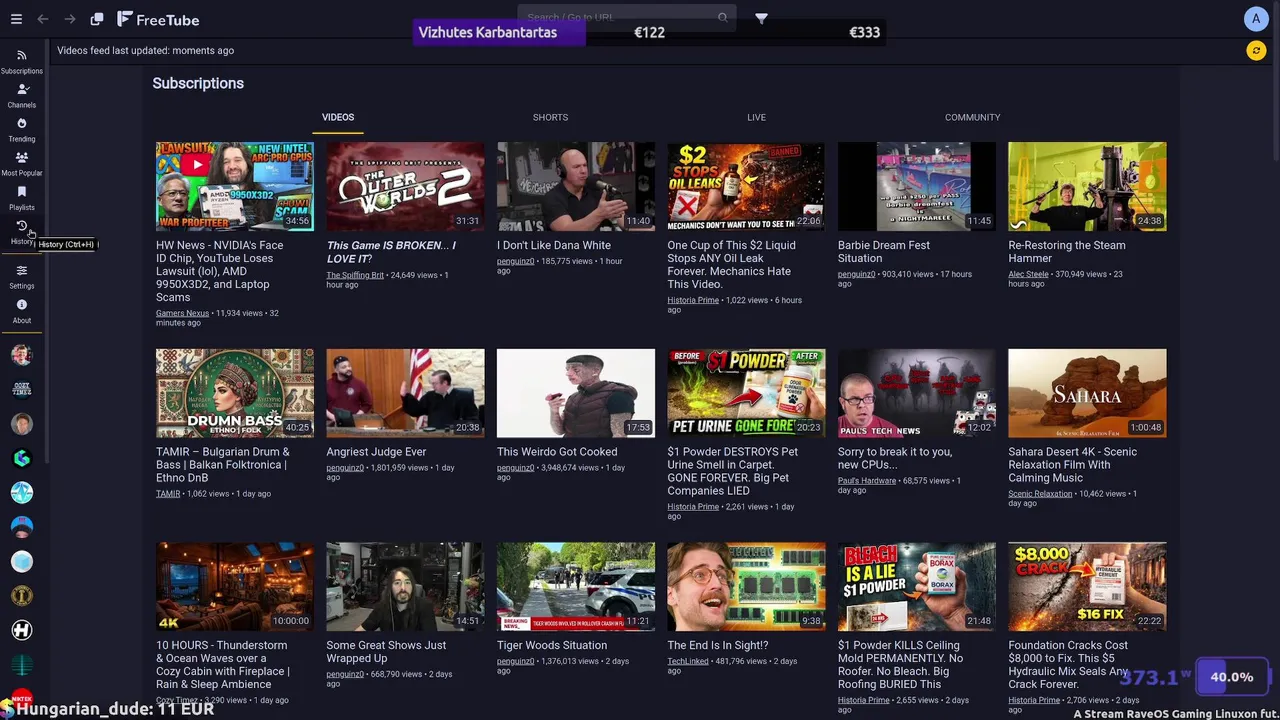Image resolution: width=1280 pixels, height=720 pixels.
Task: Switch to the Live tab
Action: (x=756, y=117)
